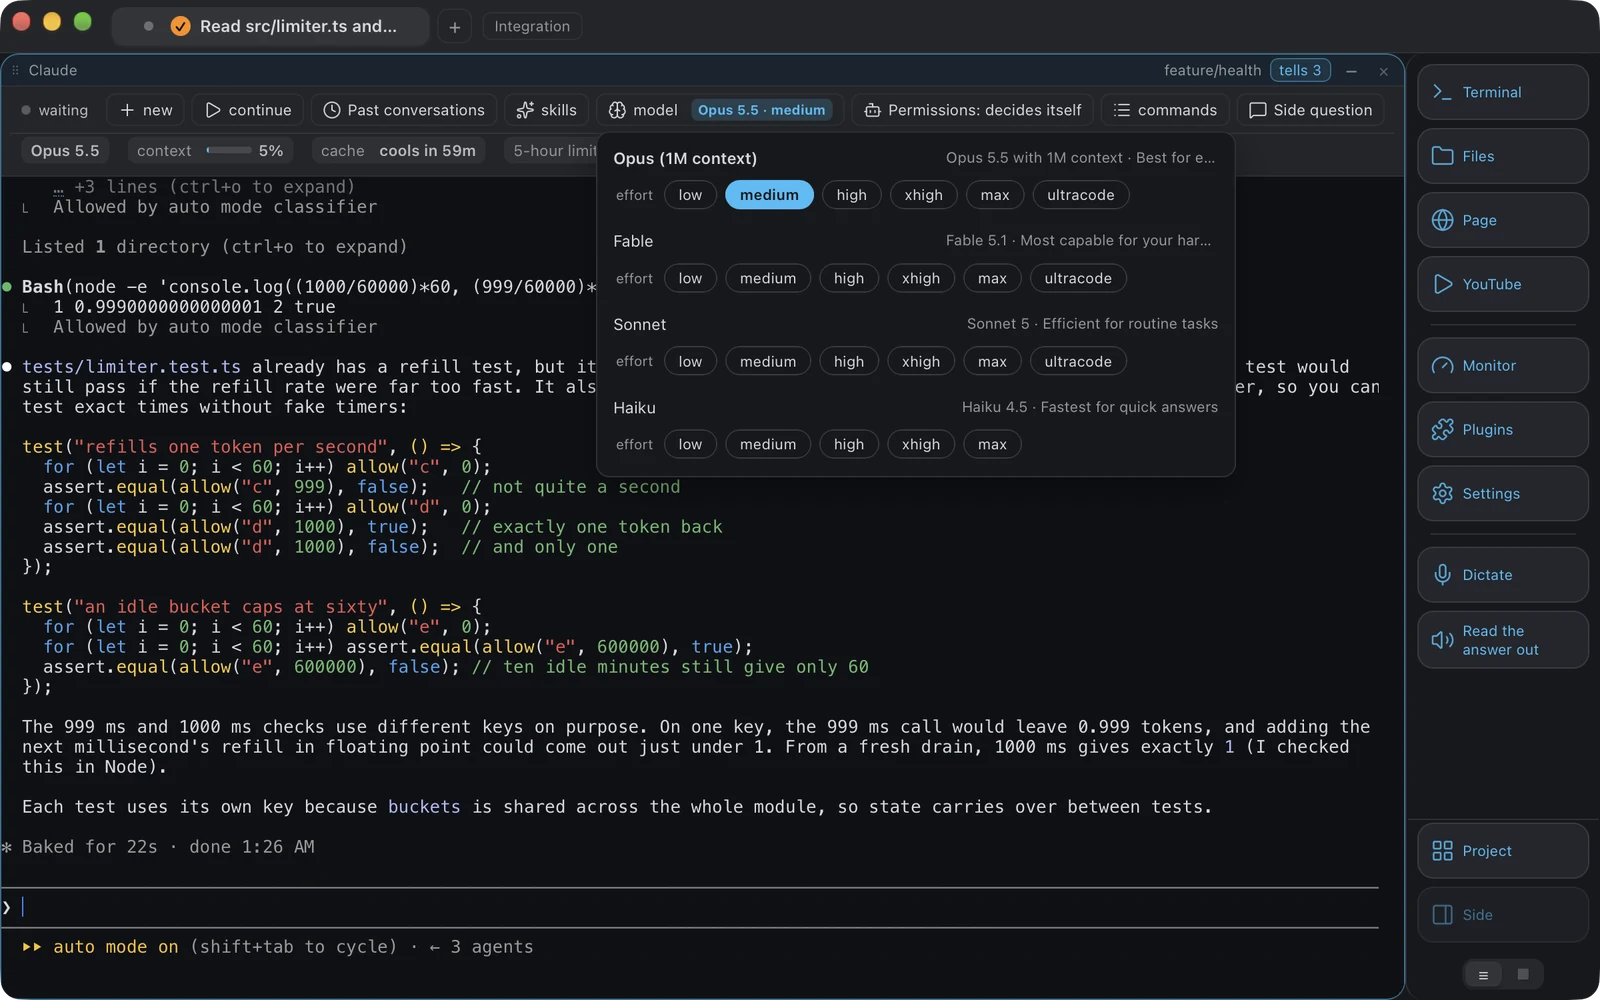Open the Project grid icon
The height and width of the screenshot is (1000, 1600).
(1442, 851)
